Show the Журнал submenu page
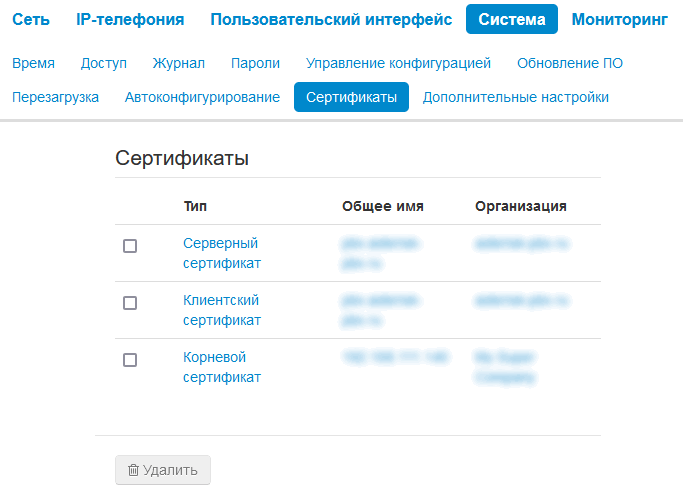Viewport: 683px width, 498px height. coord(179,63)
